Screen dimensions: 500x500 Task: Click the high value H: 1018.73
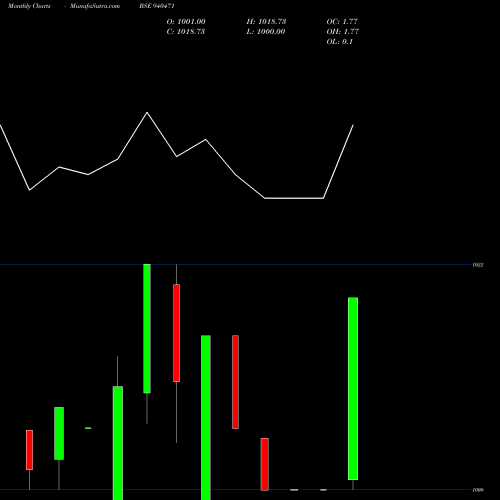266,22
